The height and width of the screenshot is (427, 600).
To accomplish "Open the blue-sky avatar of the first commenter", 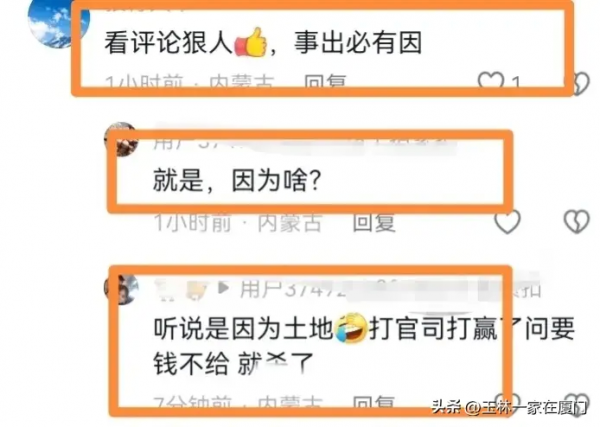I will pyautogui.click(x=57, y=24).
